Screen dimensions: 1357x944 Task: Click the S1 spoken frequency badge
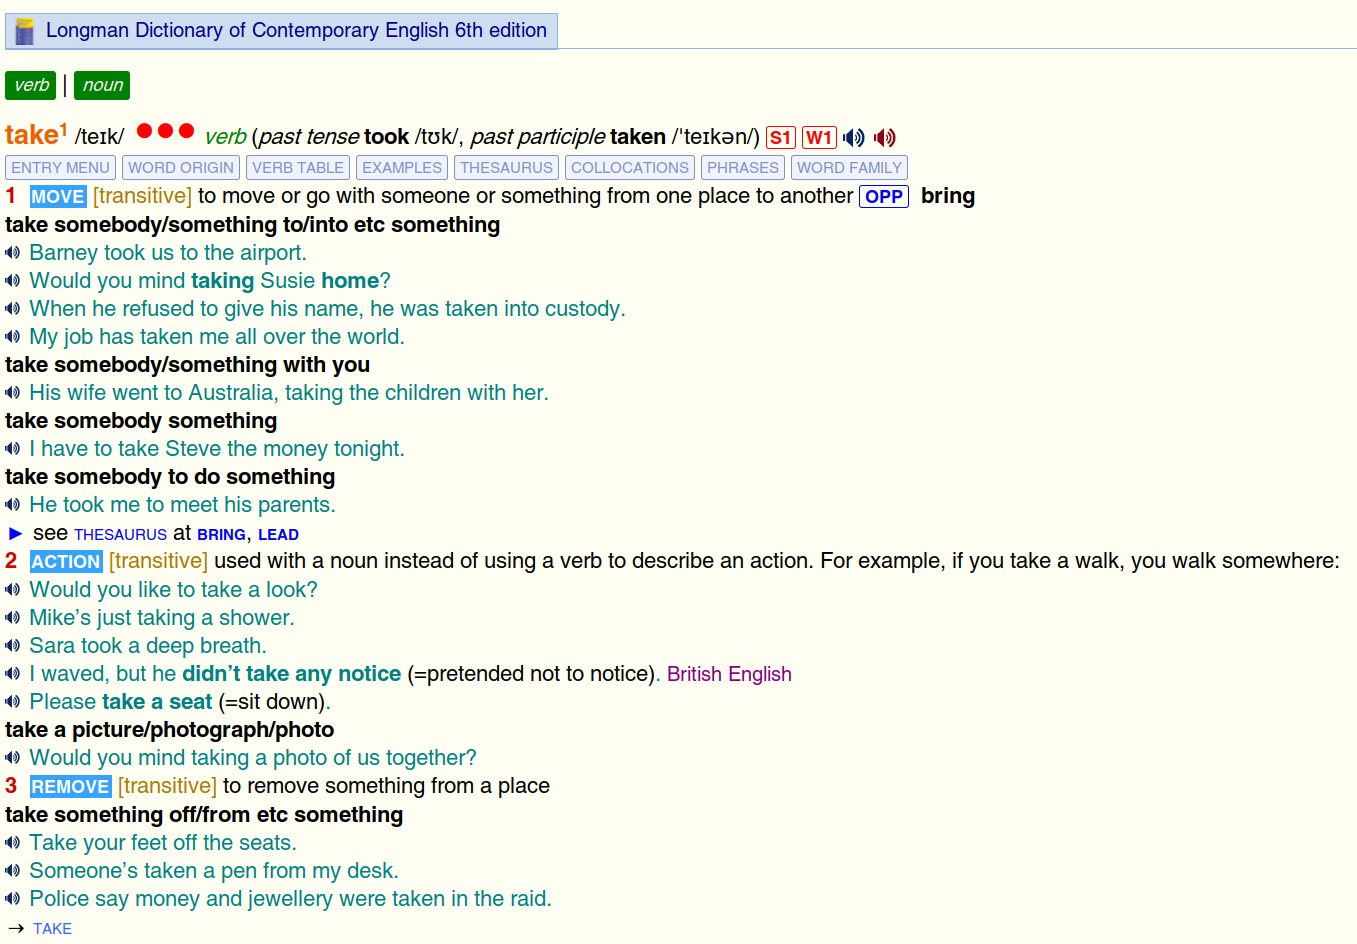click(x=781, y=138)
